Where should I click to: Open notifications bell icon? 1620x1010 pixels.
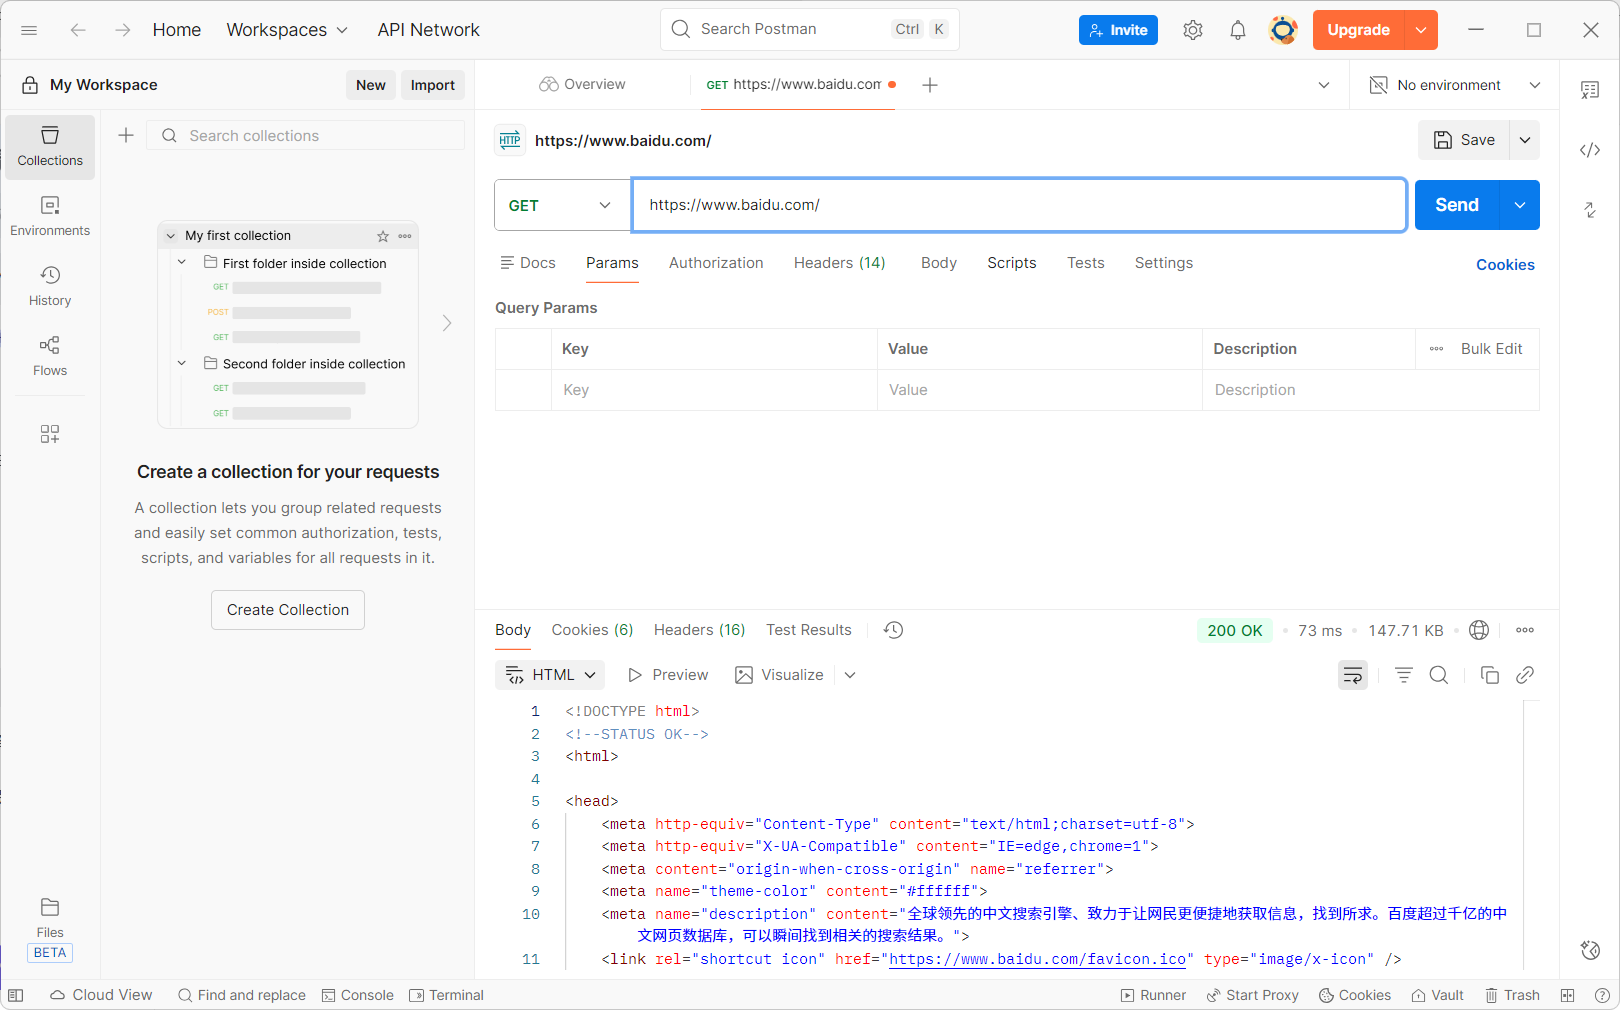click(1238, 30)
